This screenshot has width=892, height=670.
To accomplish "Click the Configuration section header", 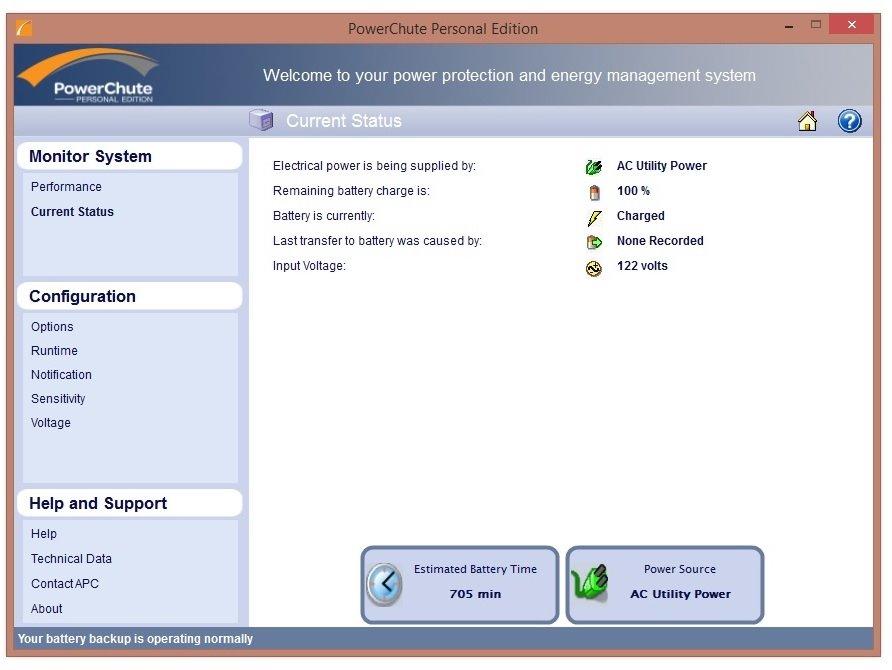I will [130, 296].
